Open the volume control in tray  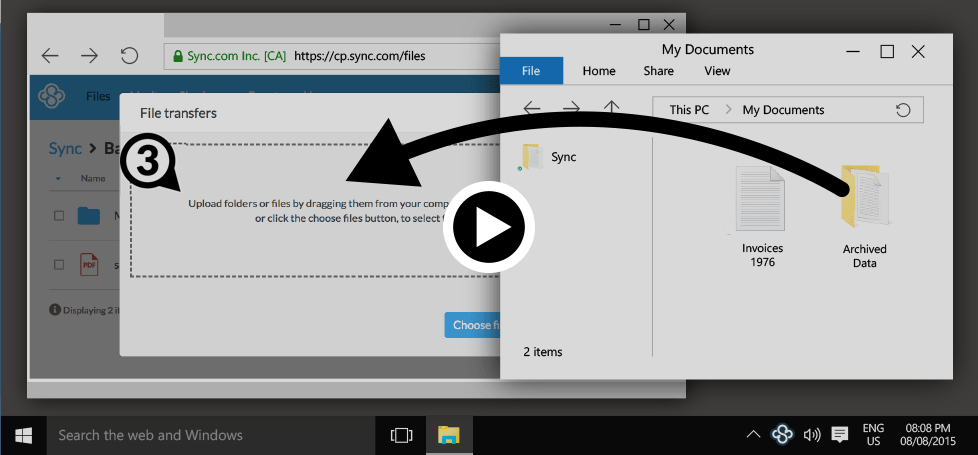812,435
